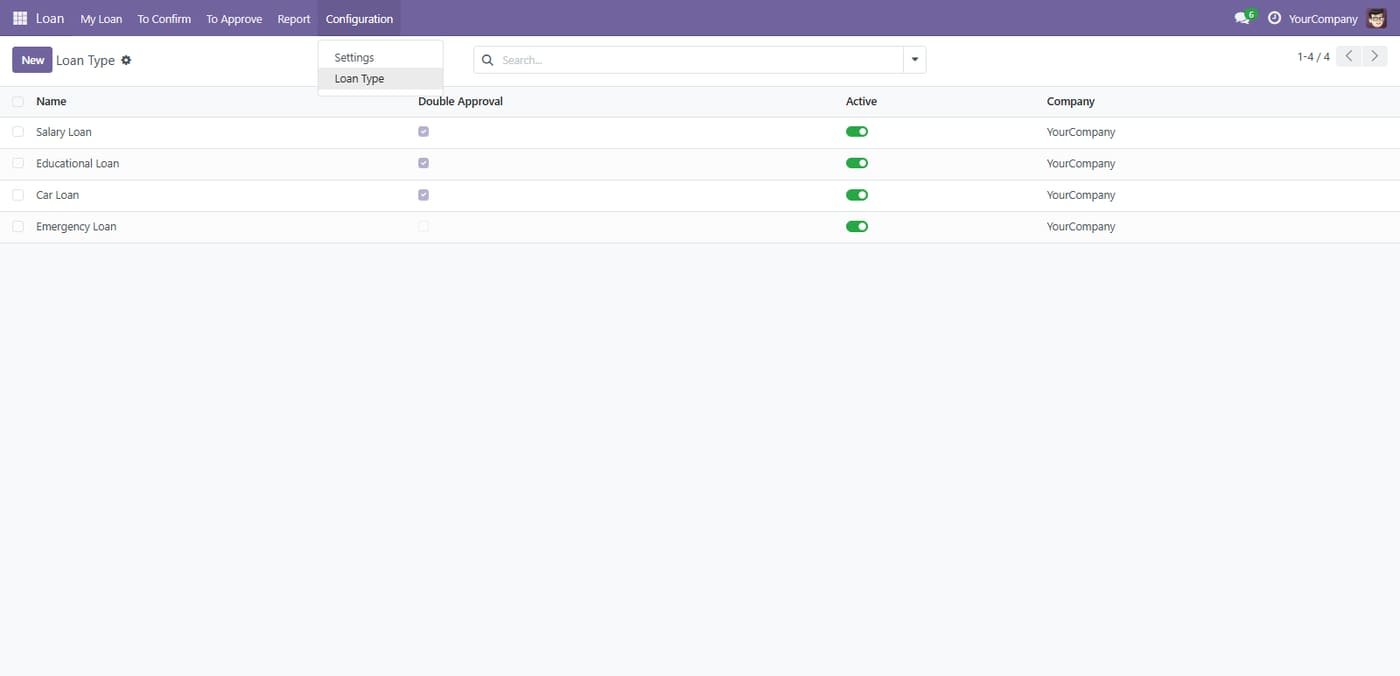Open the Salary Loan record
This screenshot has width=1400, height=676.
click(64, 132)
